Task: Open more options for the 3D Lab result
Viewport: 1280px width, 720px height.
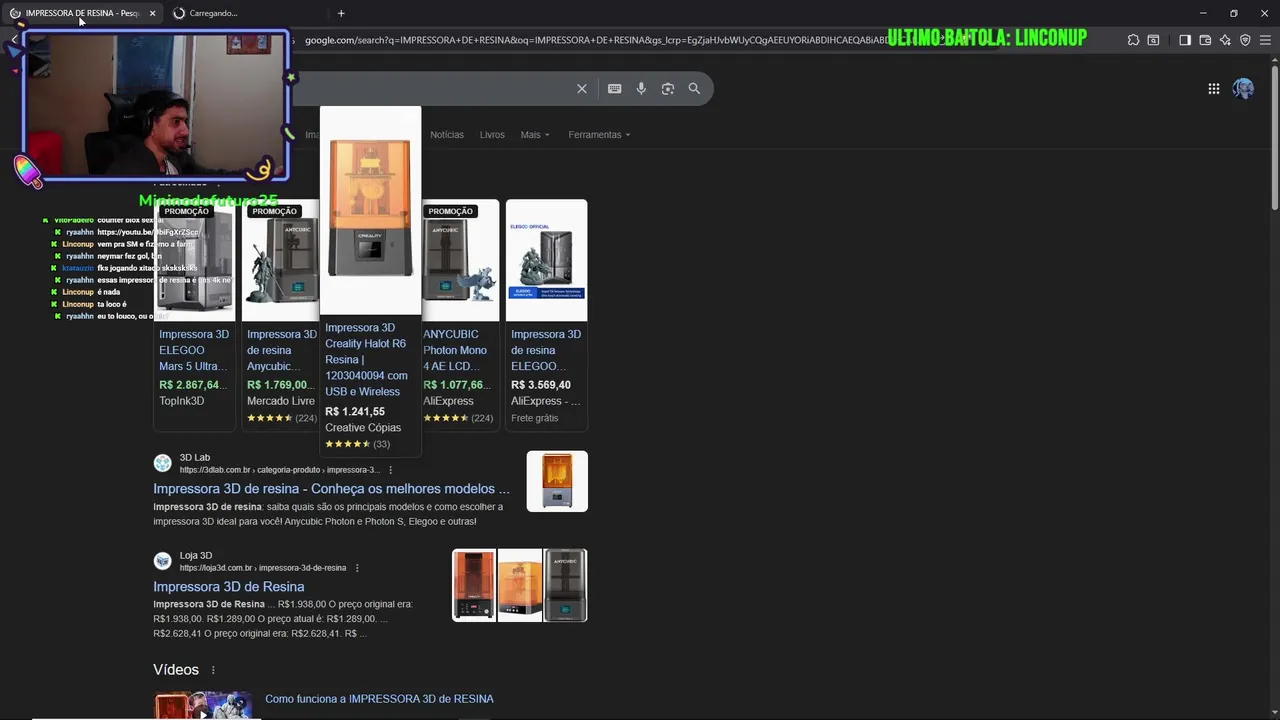Action: [391, 470]
